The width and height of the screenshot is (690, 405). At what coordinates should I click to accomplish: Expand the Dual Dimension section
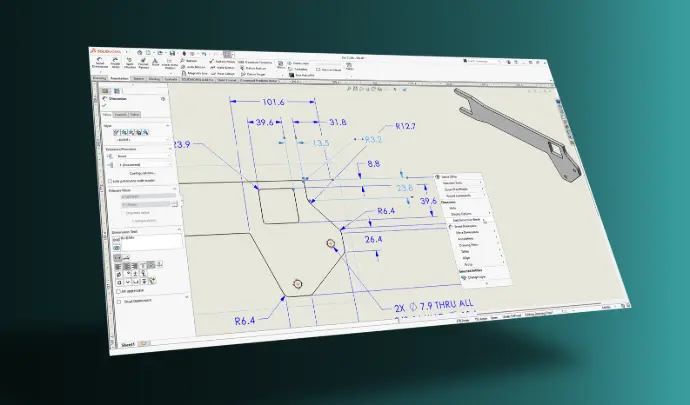pos(187,297)
